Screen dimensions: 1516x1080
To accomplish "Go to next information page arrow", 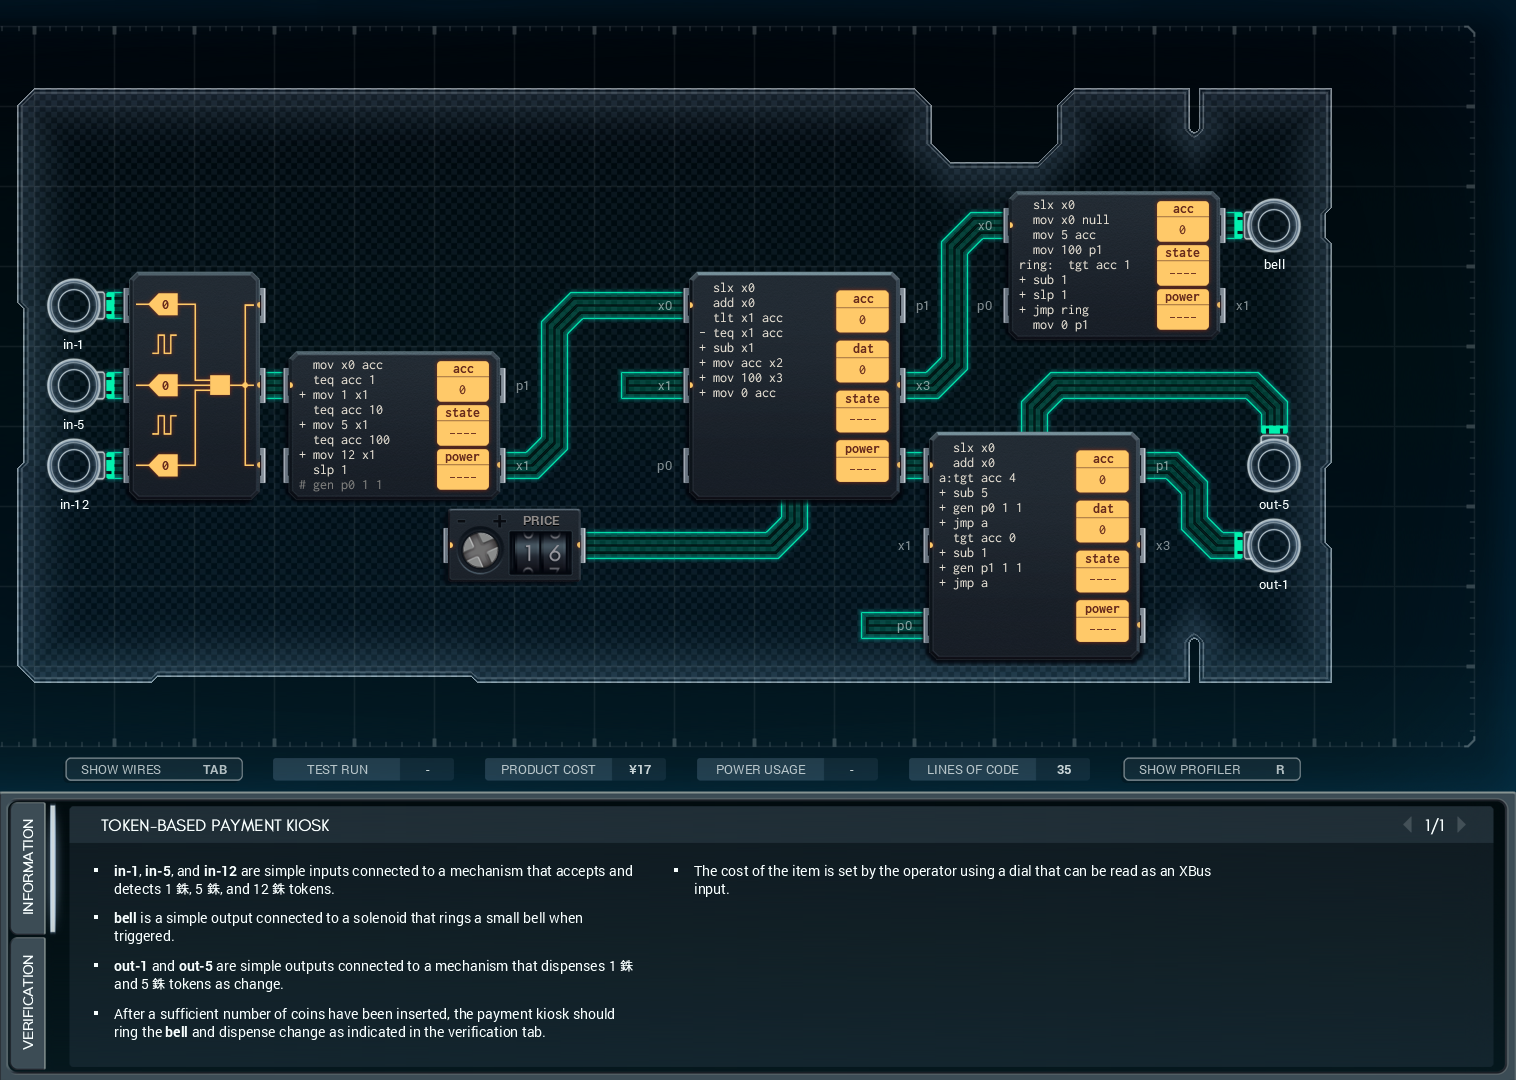I will pos(1462,825).
